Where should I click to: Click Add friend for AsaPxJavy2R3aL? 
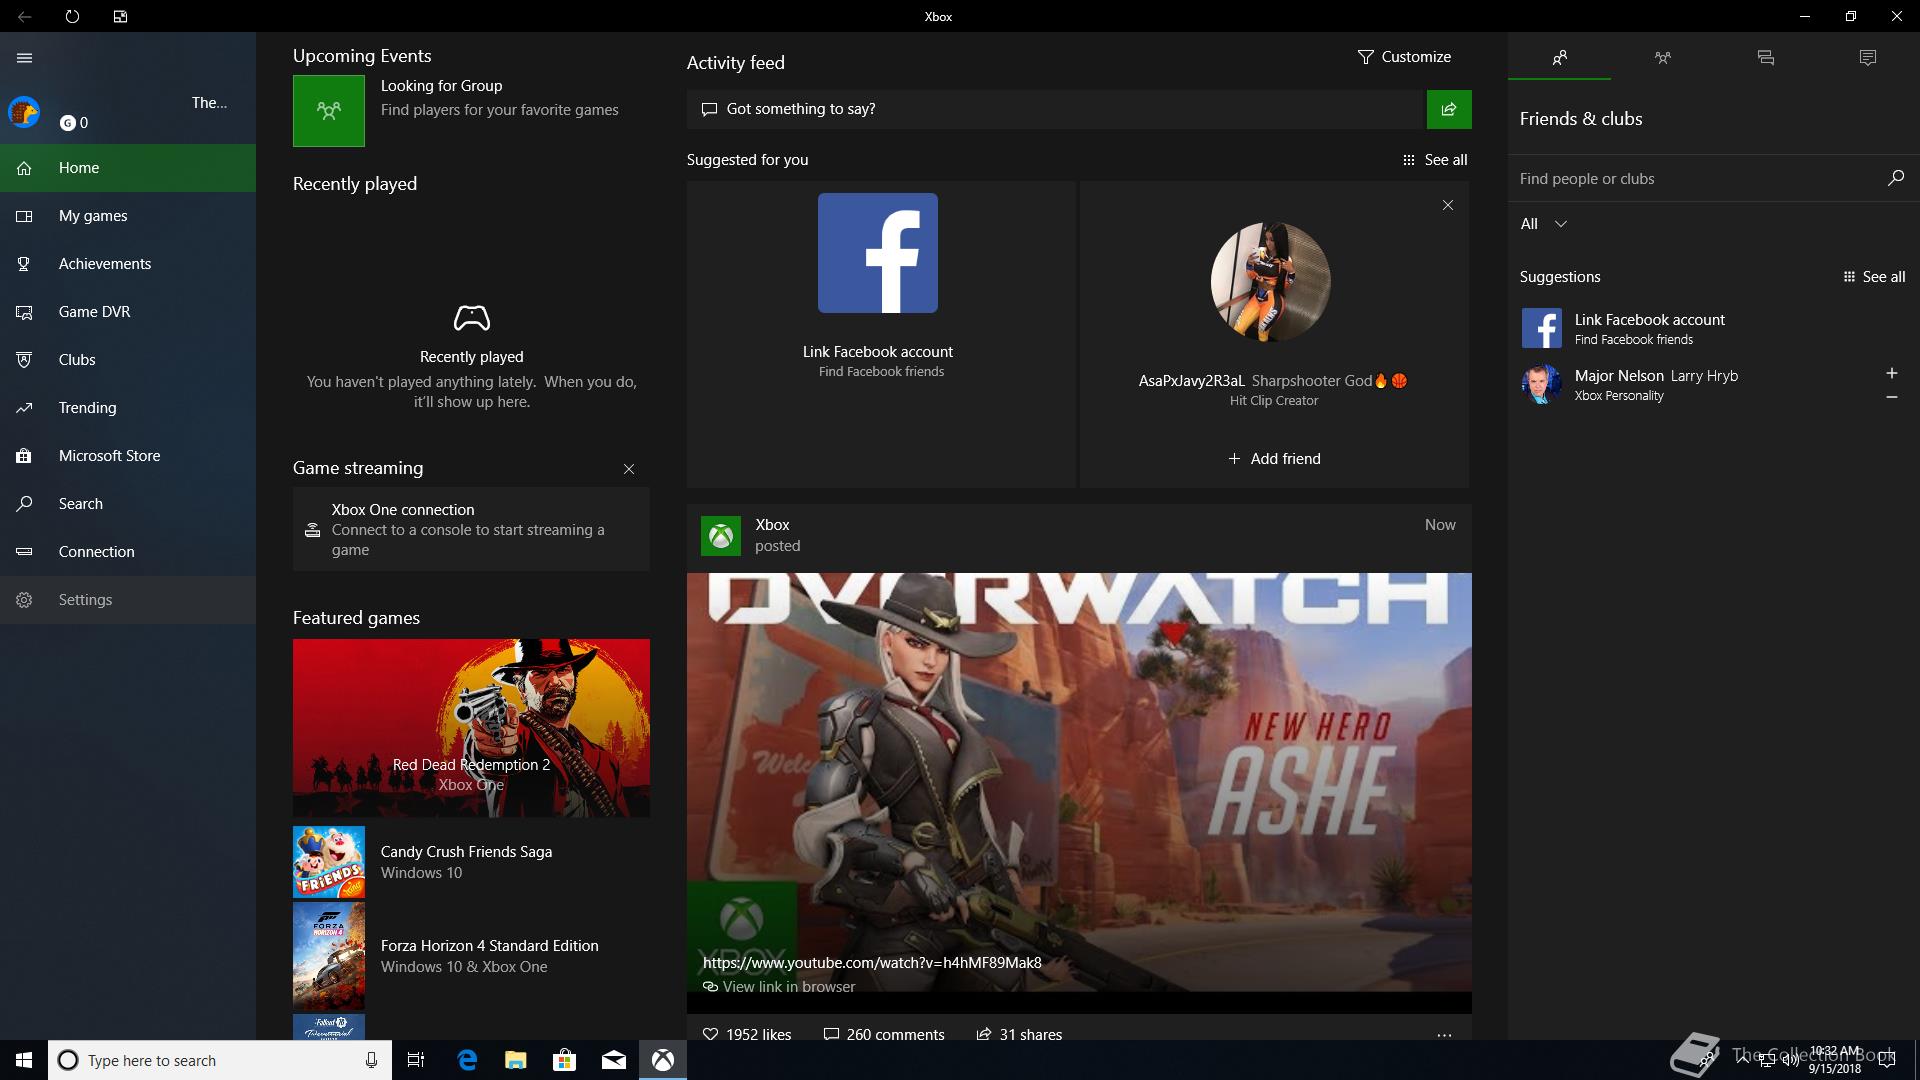click(1274, 459)
